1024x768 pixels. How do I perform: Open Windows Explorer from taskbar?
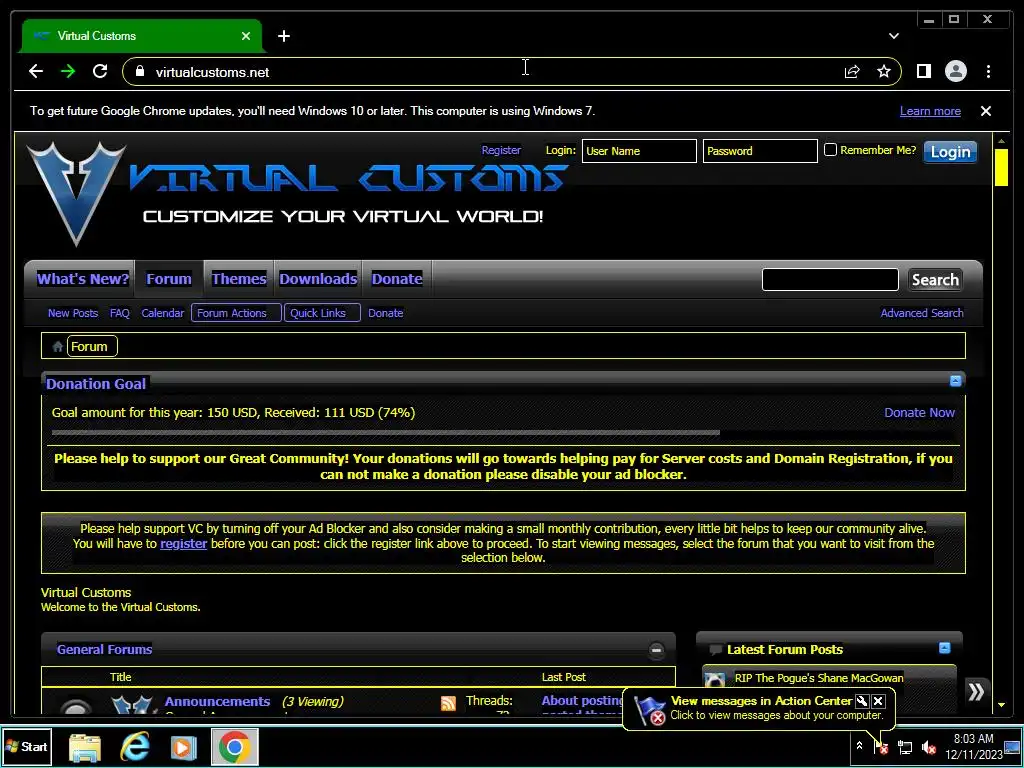(85, 747)
